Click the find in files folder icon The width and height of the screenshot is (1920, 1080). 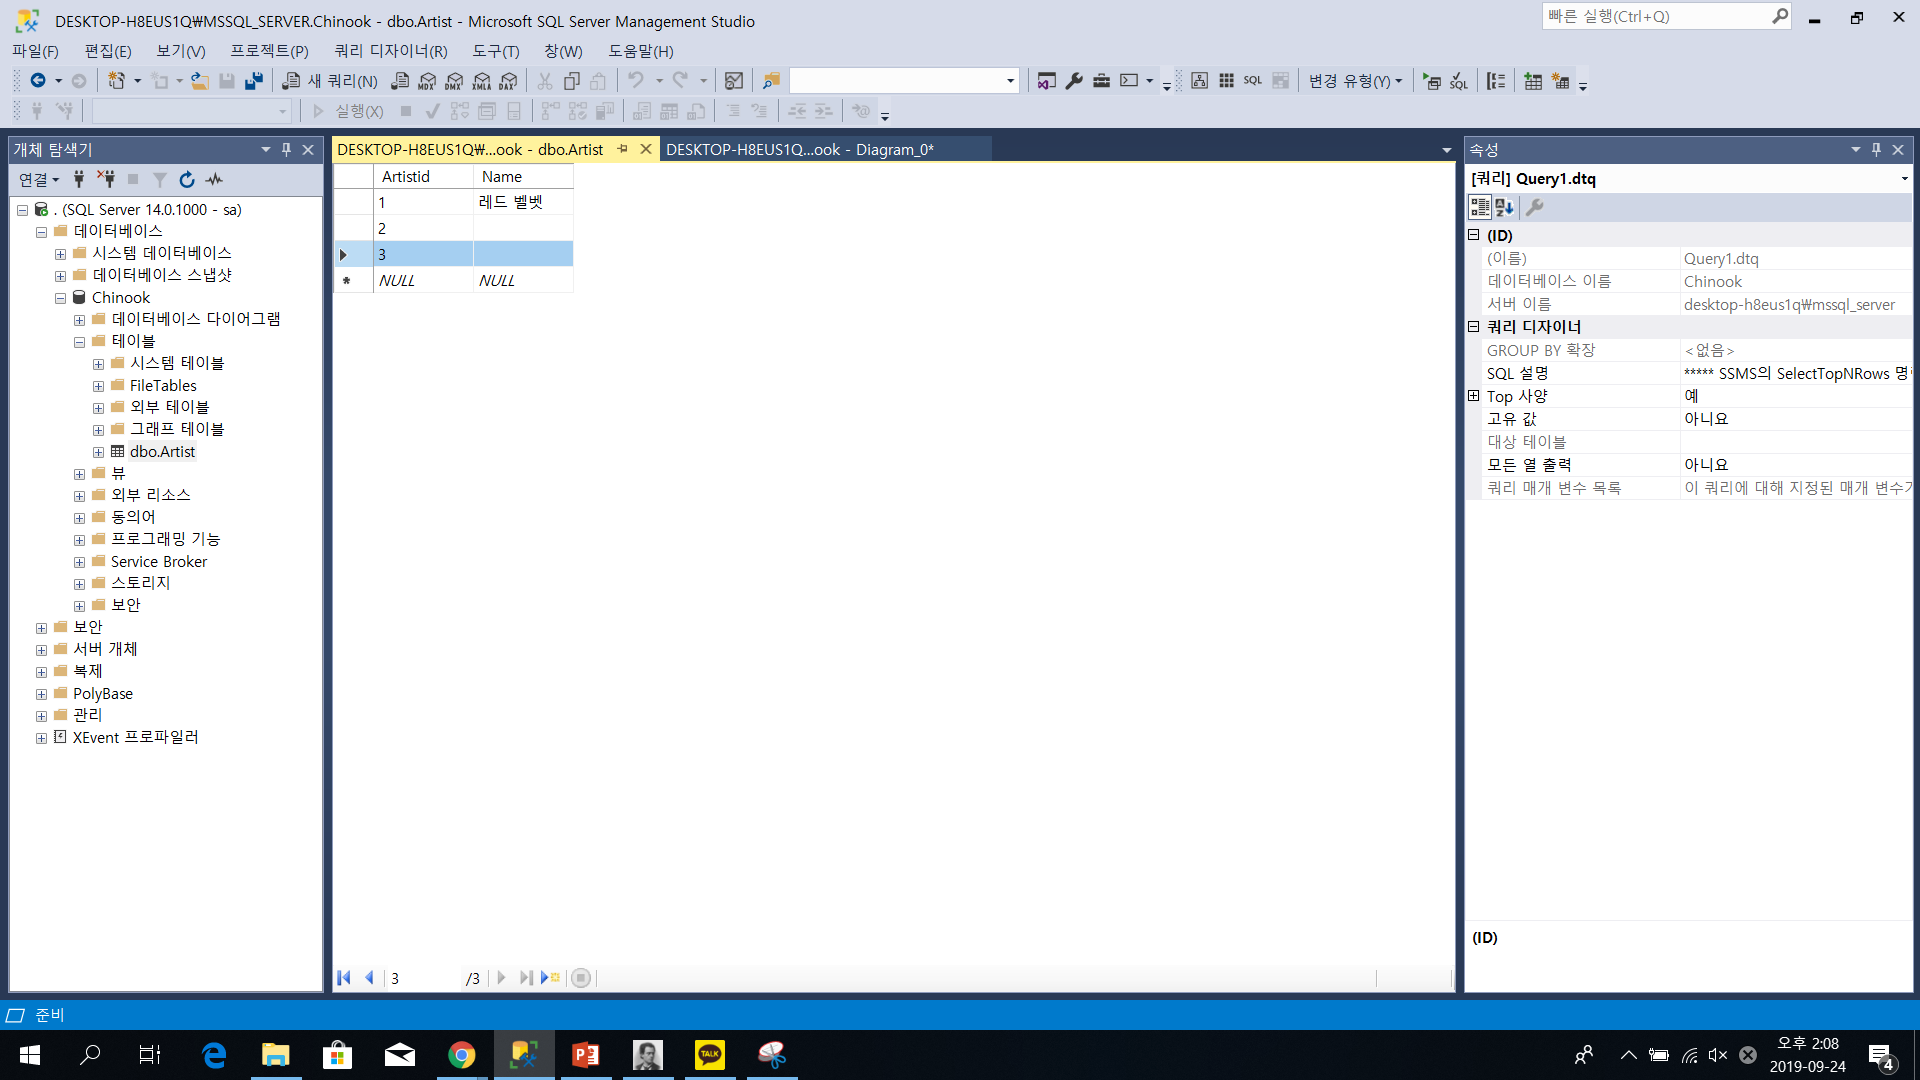(771, 81)
